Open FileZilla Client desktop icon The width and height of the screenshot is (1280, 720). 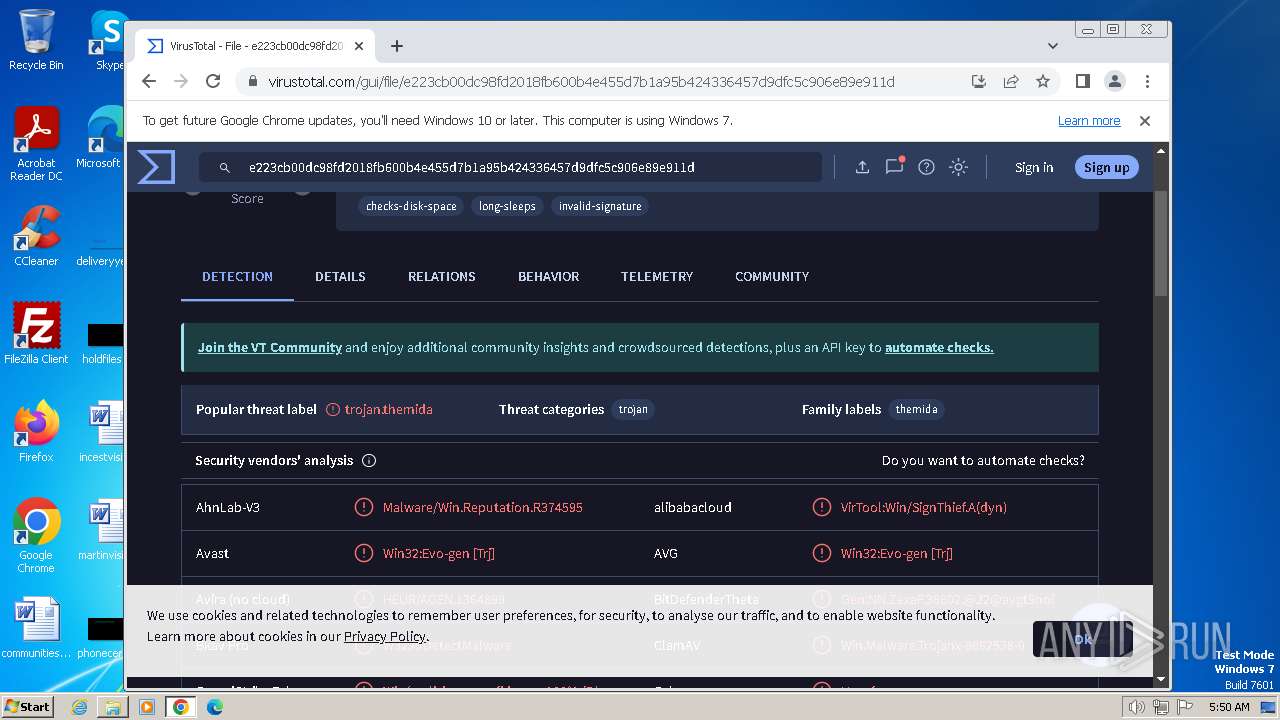point(36,334)
